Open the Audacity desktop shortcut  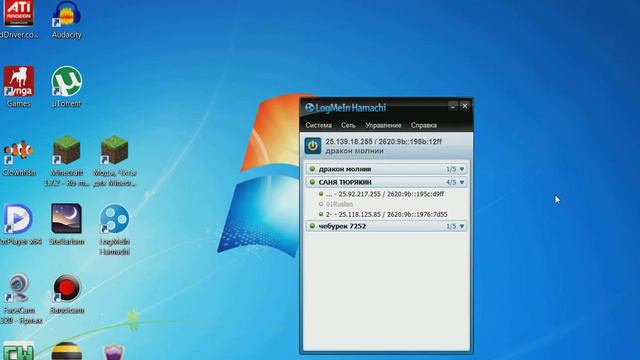pyautogui.click(x=67, y=20)
